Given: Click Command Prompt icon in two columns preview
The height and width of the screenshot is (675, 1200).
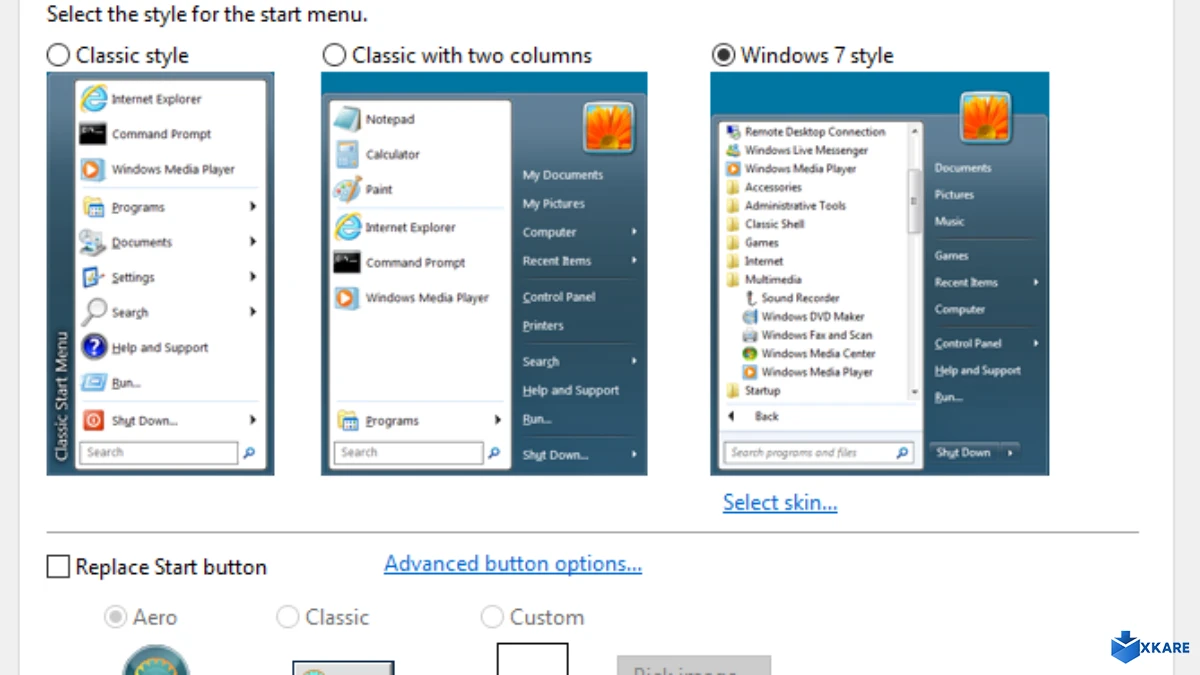Looking at the screenshot, I should (347, 262).
